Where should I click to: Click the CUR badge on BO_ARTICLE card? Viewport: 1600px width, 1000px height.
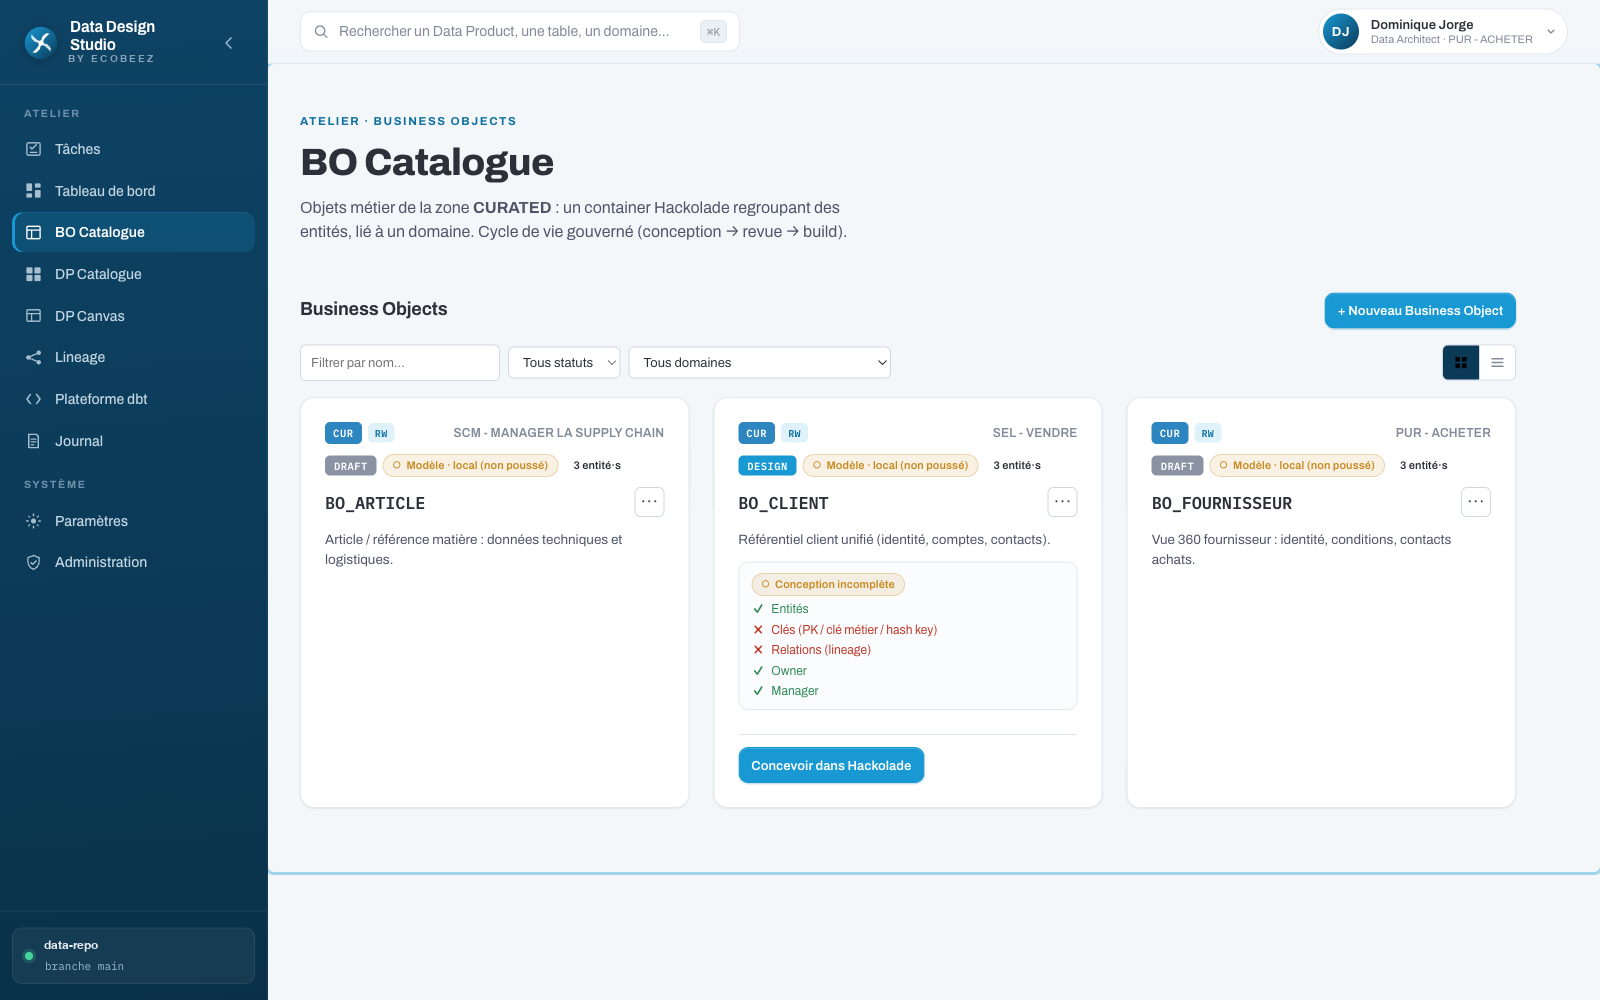343,433
